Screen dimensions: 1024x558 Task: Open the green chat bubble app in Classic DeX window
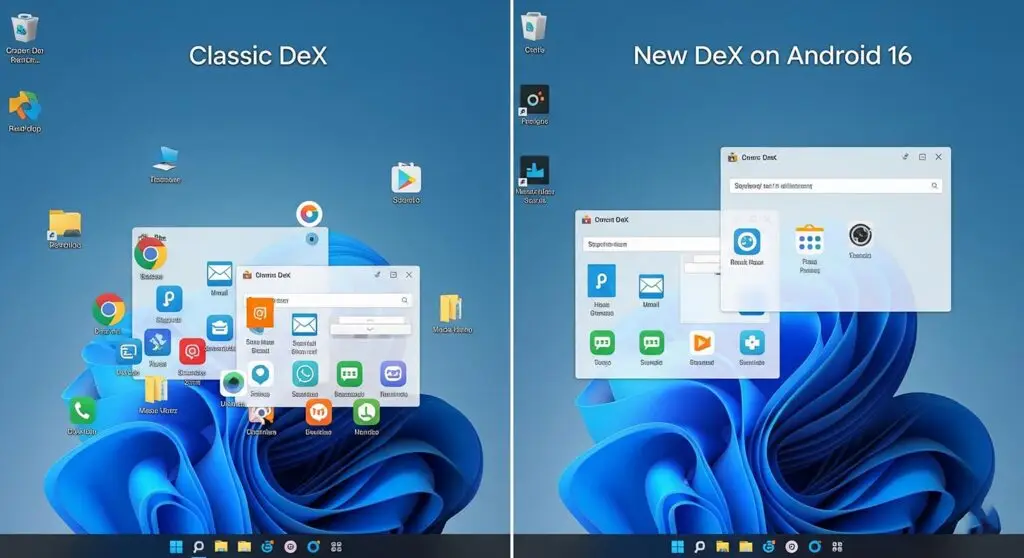click(349, 374)
